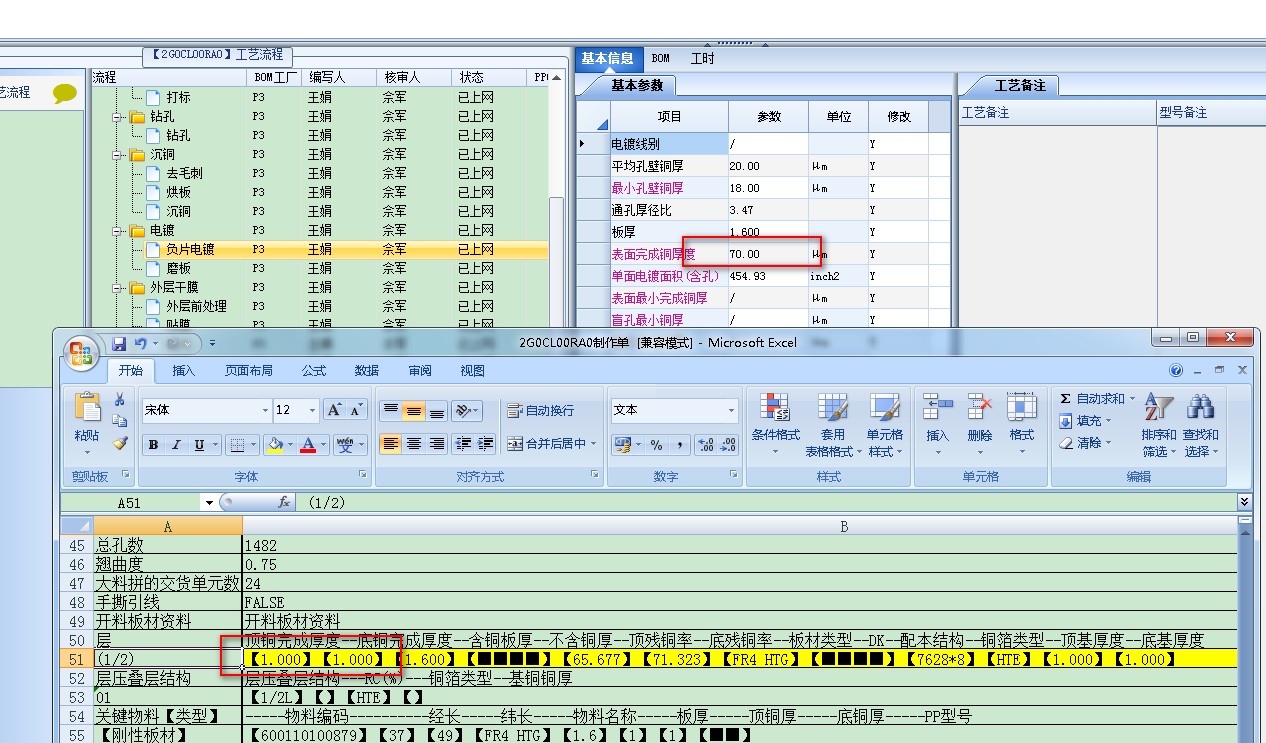Apply comma thousands separator style

[x=680, y=445]
